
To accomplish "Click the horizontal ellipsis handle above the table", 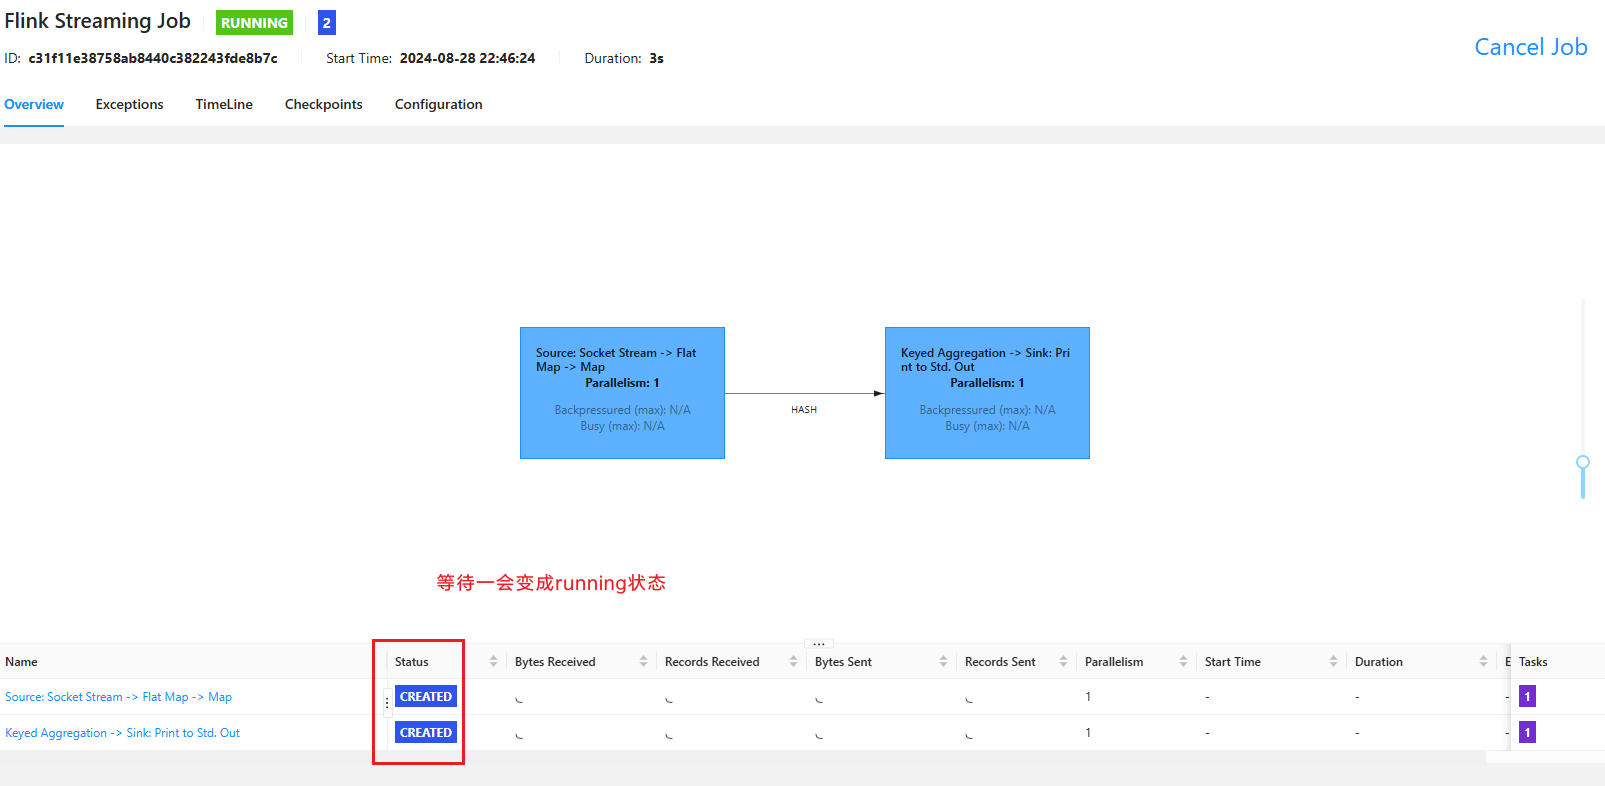I will (819, 644).
